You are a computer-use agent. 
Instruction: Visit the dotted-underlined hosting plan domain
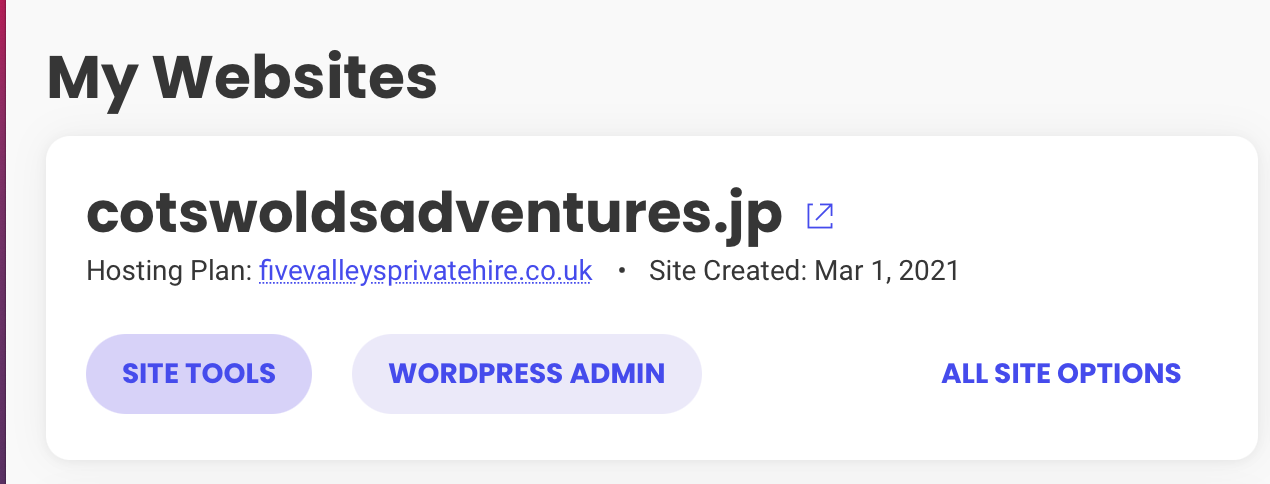coord(425,271)
